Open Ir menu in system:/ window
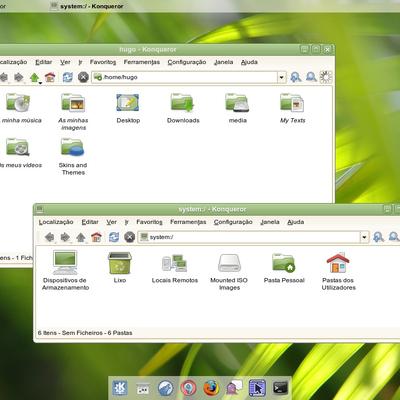This screenshot has width=400, height=400. click(x=126, y=222)
